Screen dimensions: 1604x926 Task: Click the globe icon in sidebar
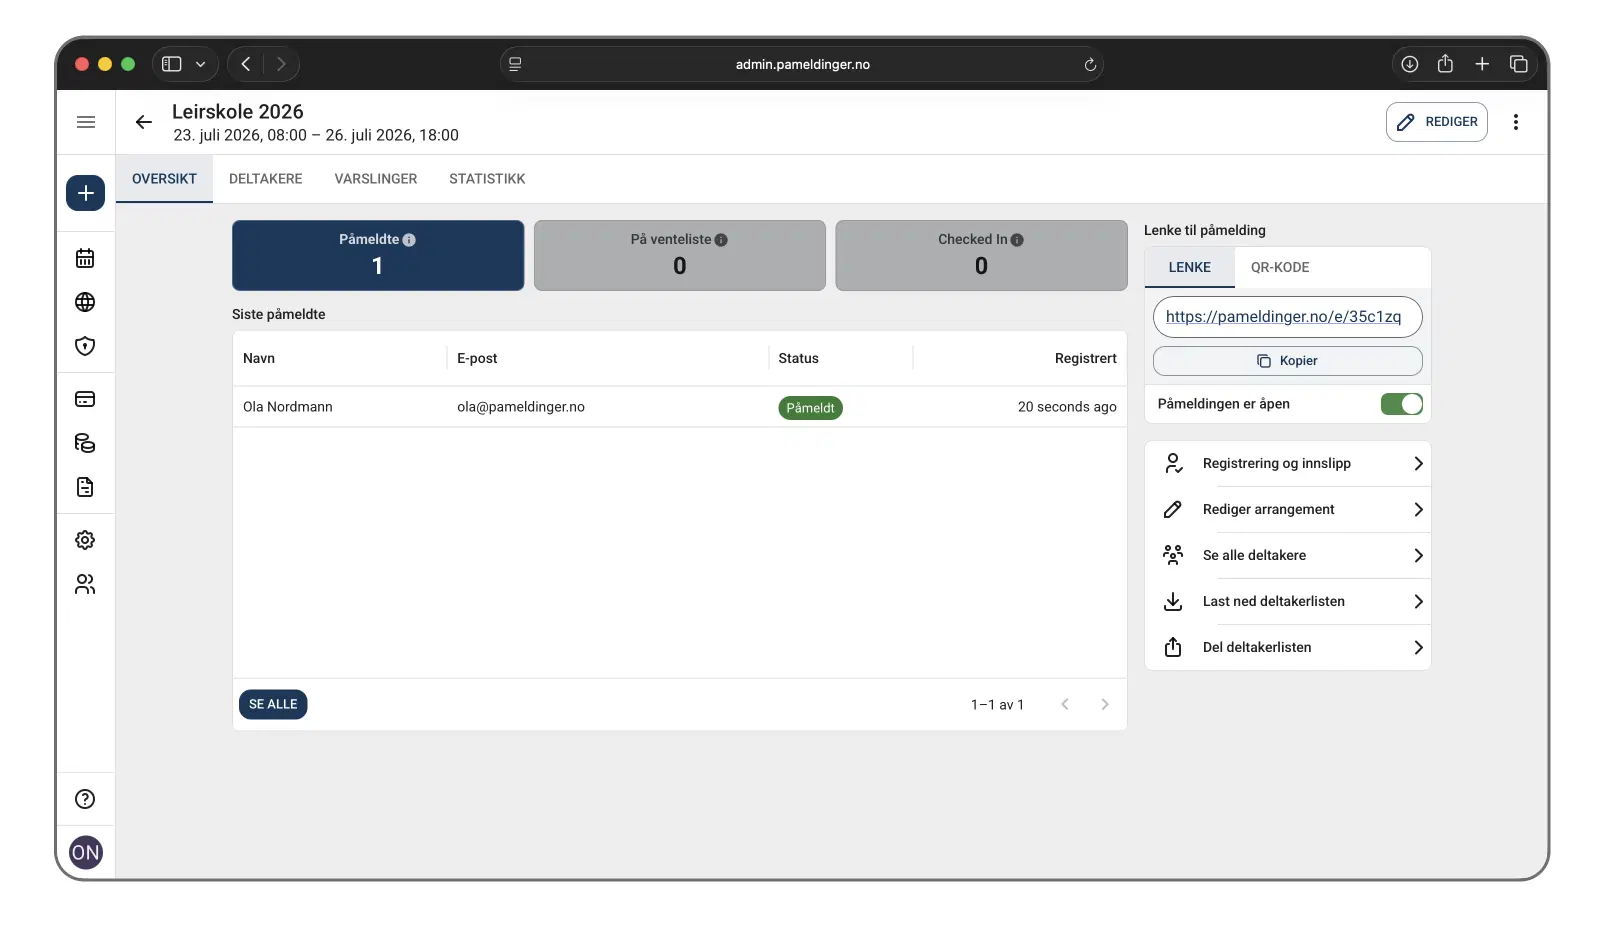click(85, 302)
